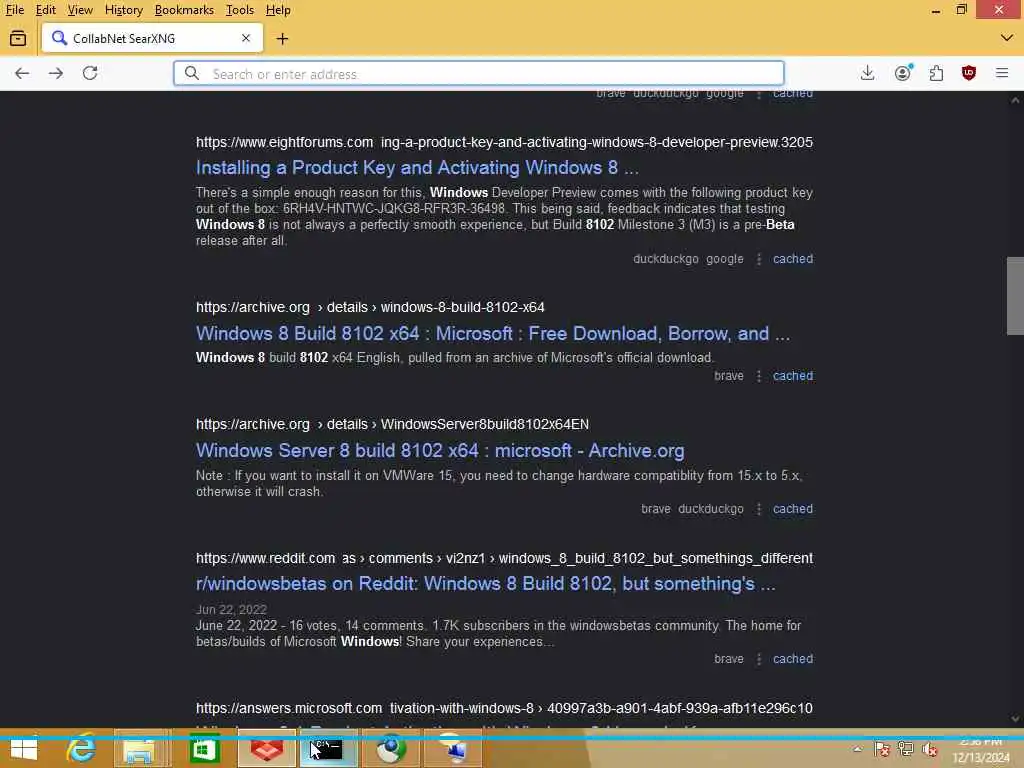This screenshot has width=1024, height=768.
Task: Click the archive.org WindowsServer8build8102x64EN URL
Action: coord(392,424)
